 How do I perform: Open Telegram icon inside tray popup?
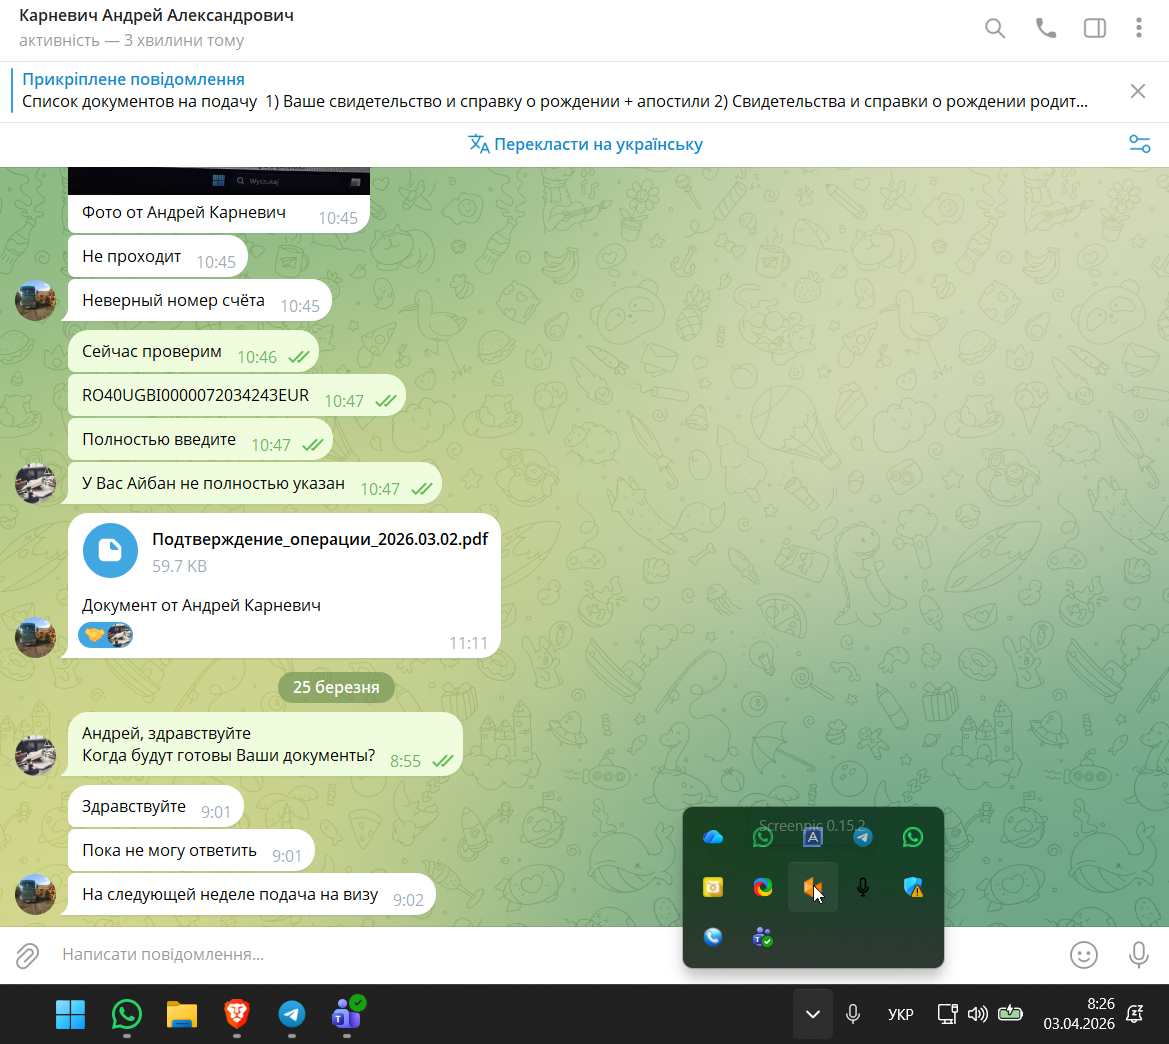863,837
